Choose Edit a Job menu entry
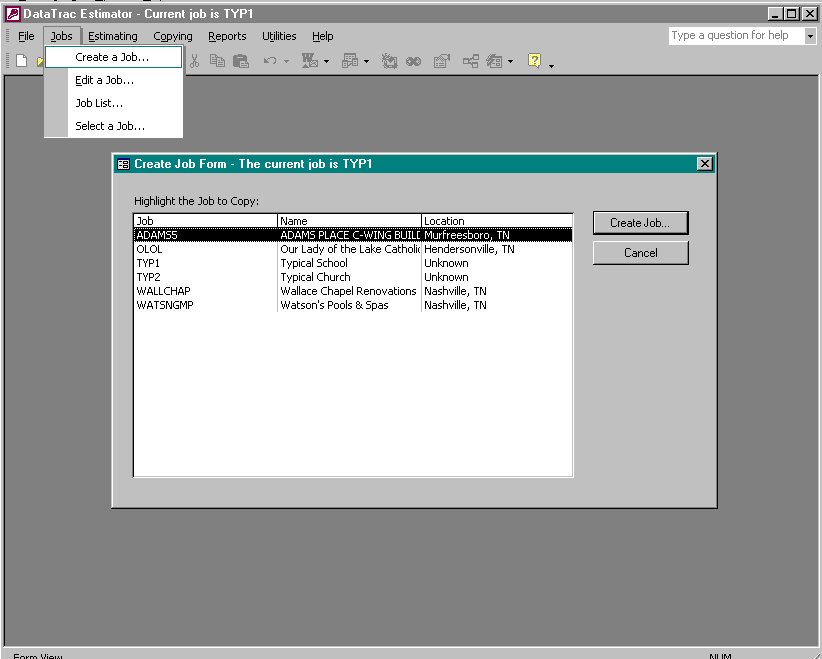This screenshot has height=659, width=822. click(x=114, y=80)
